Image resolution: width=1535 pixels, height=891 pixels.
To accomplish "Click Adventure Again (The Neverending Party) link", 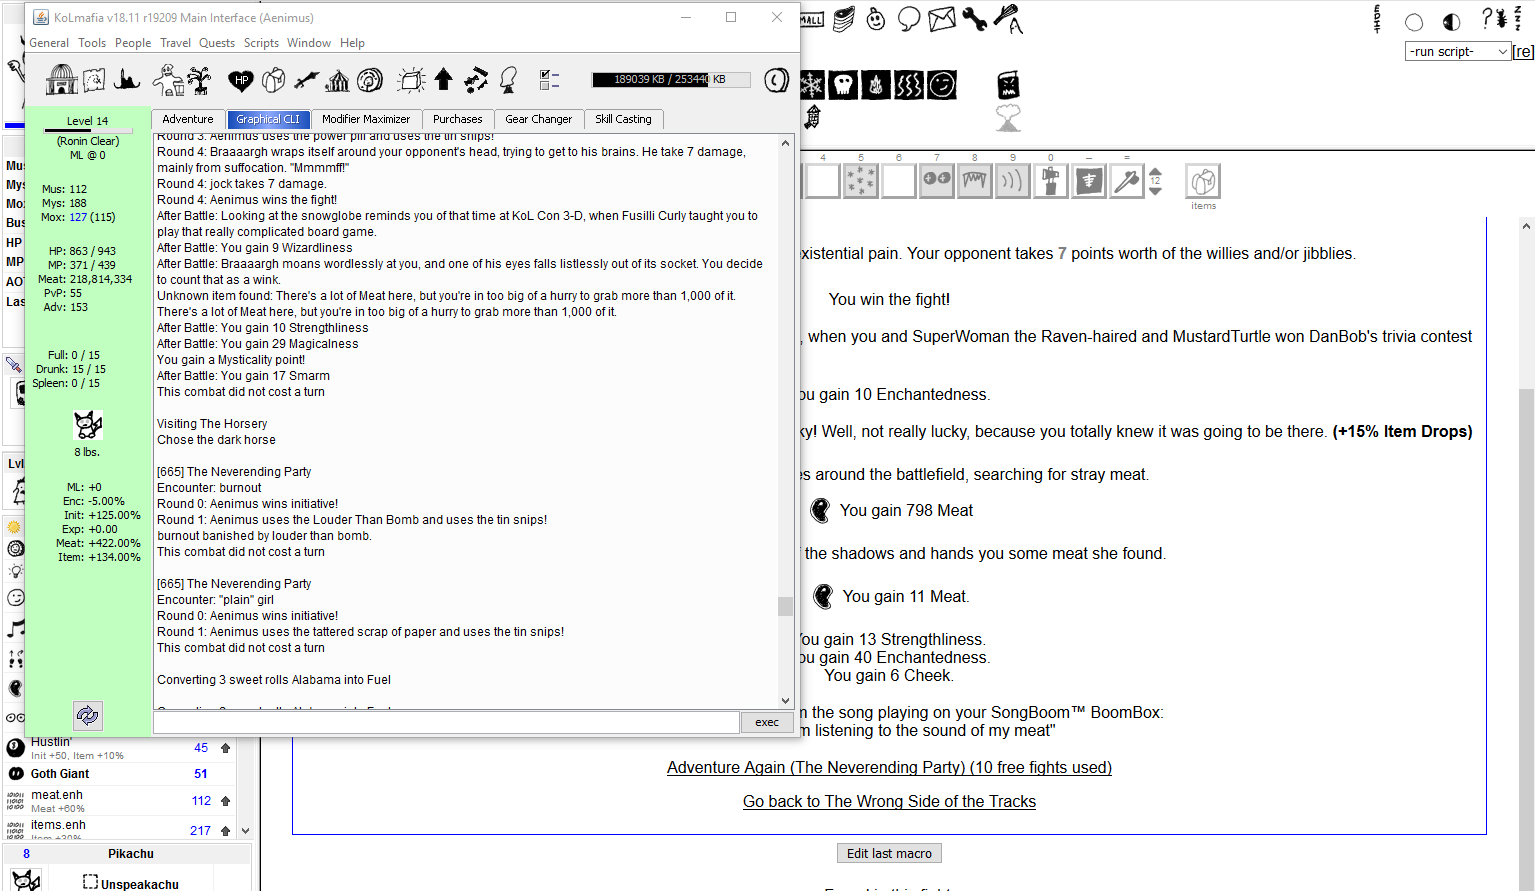I will (889, 767).
